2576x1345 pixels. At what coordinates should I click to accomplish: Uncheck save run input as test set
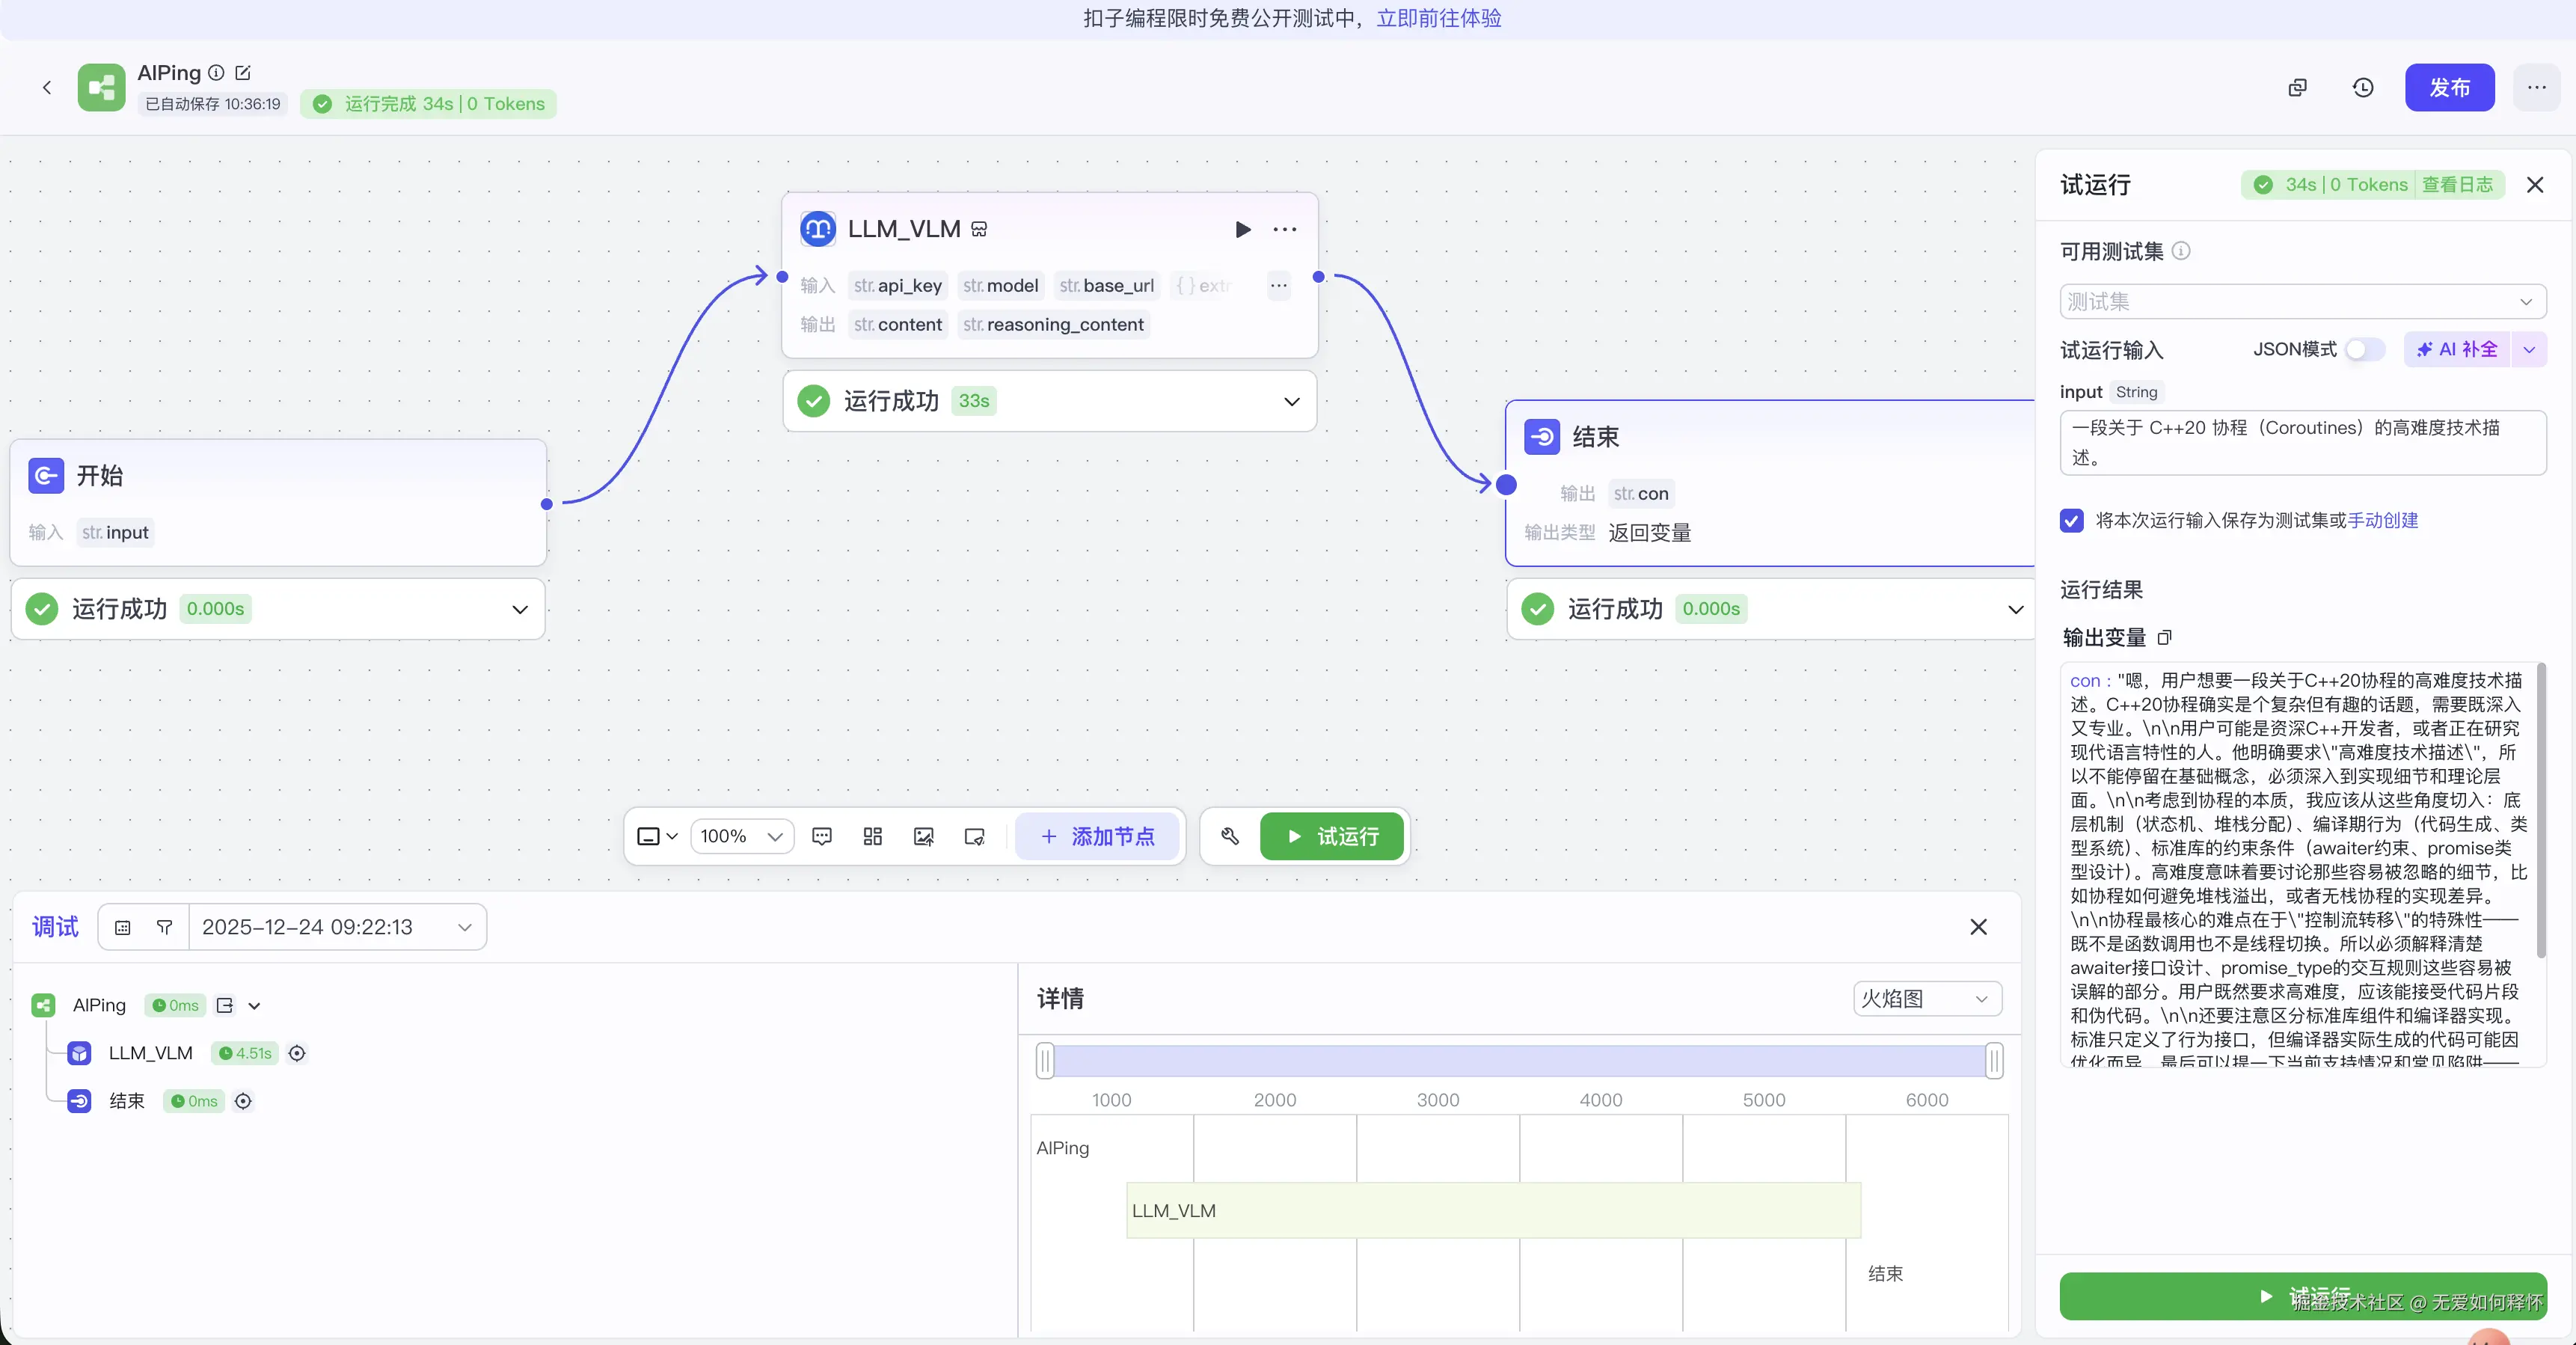pos(2072,520)
